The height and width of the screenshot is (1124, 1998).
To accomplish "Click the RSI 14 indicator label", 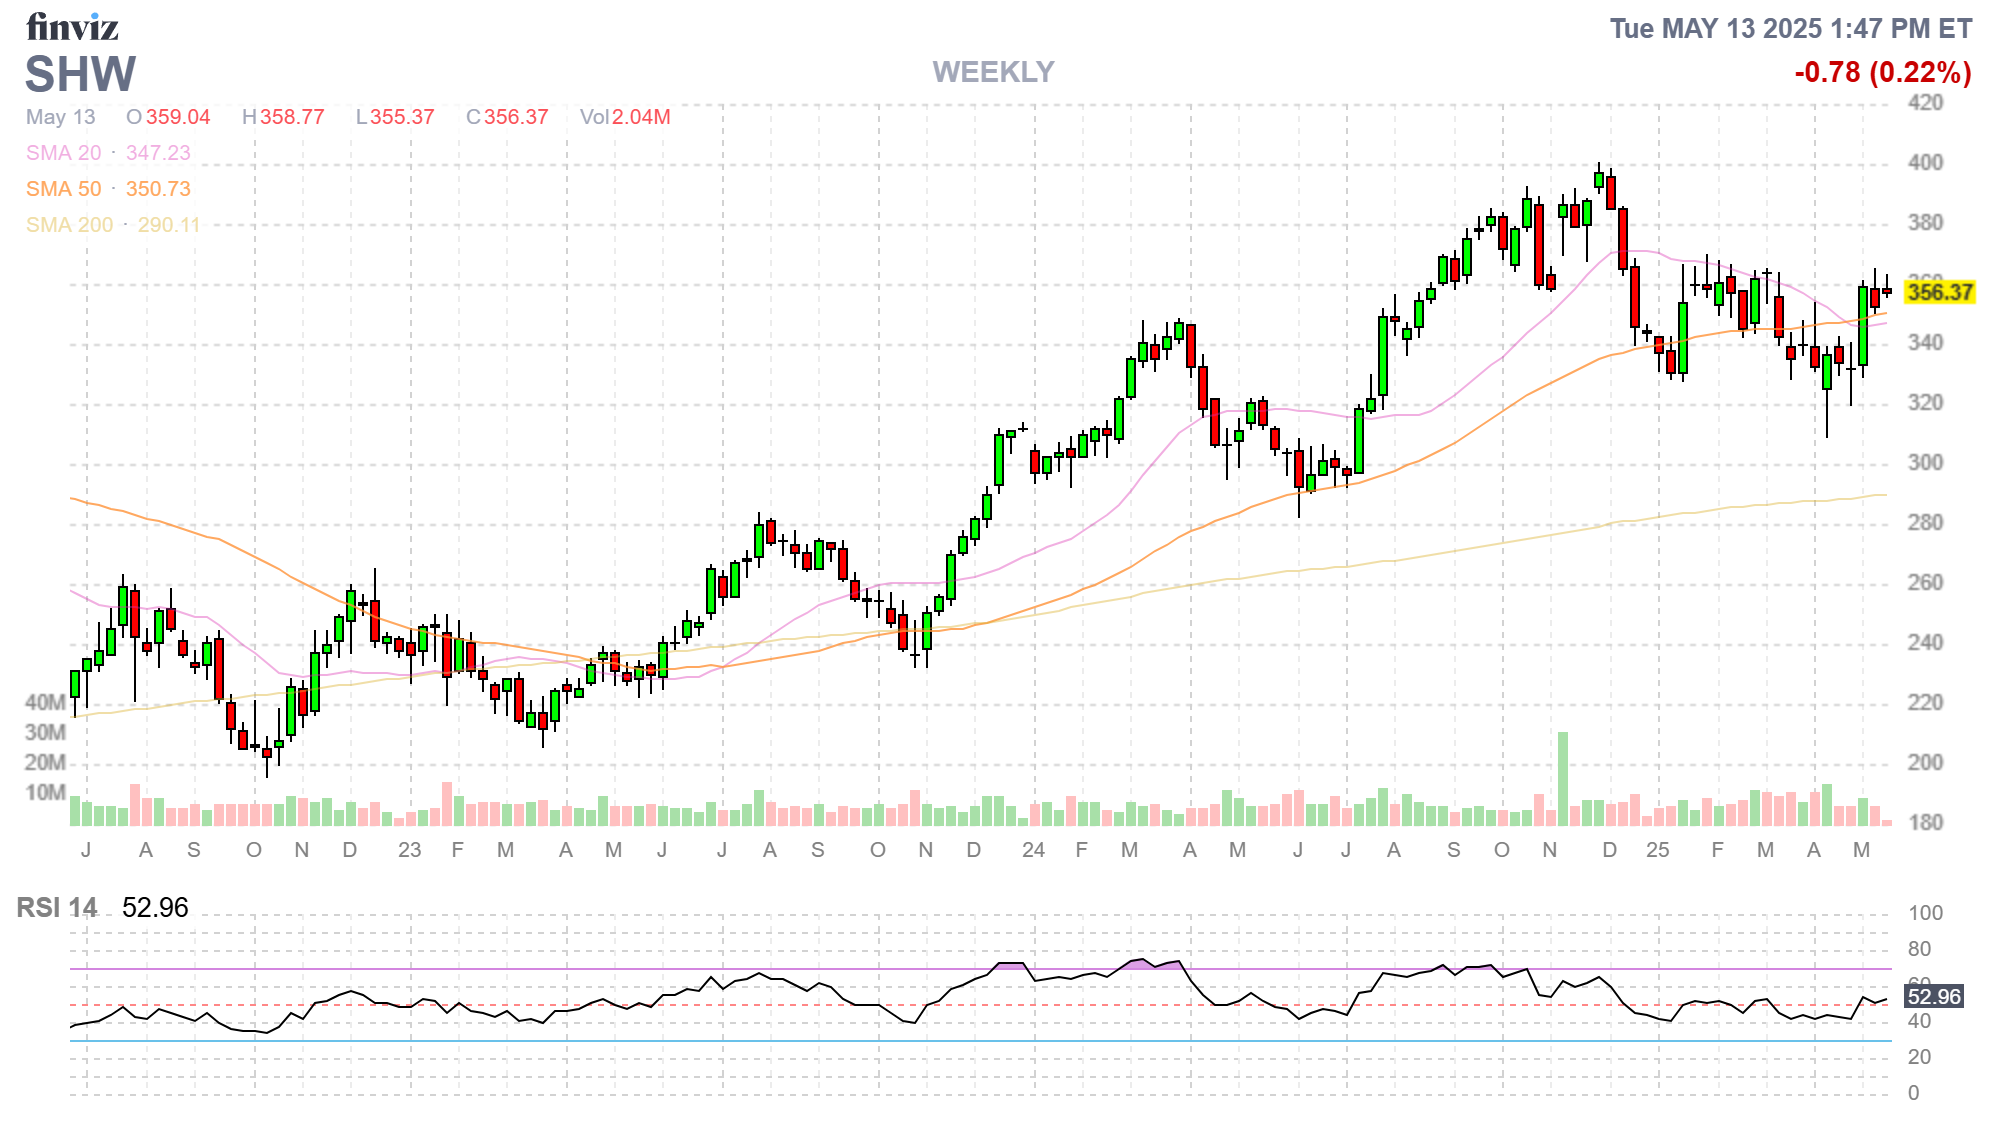I will (x=57, y=908).
